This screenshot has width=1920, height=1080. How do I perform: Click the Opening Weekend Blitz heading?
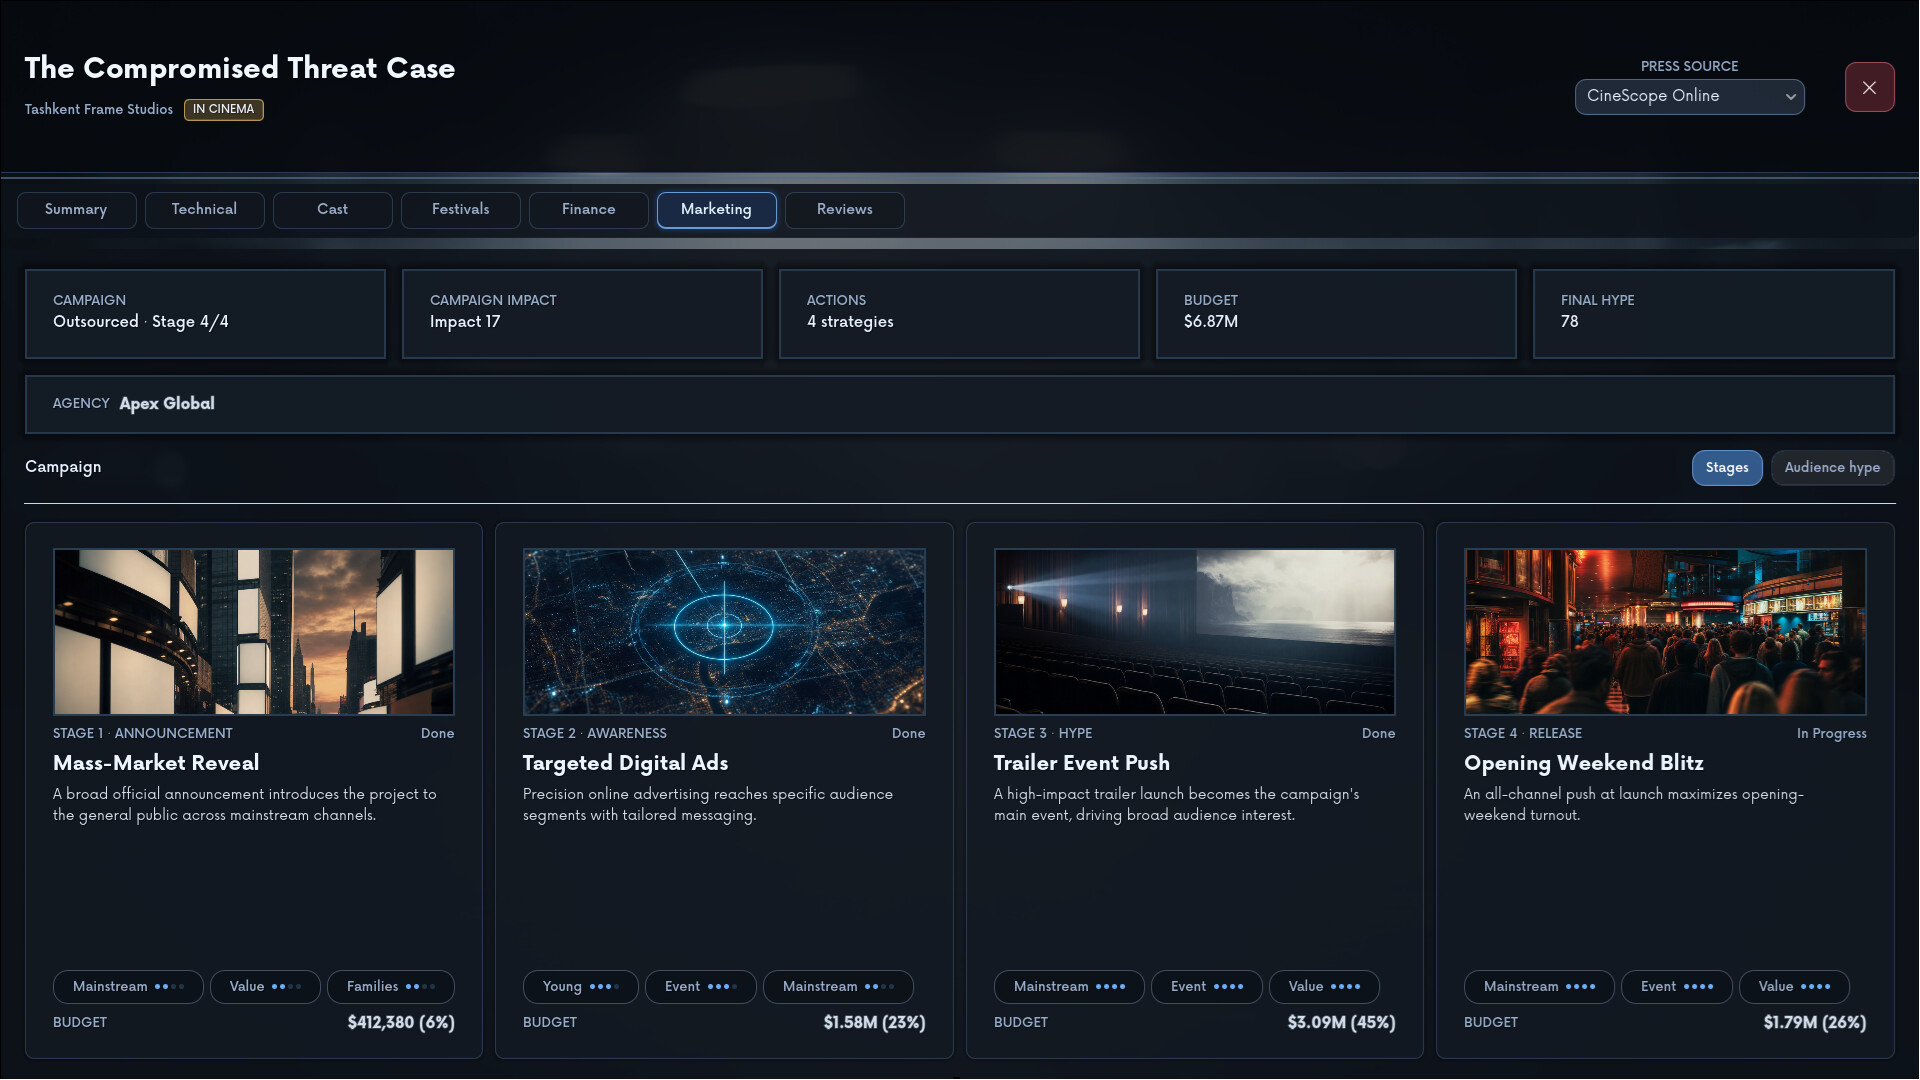(x=1584, y=763)
